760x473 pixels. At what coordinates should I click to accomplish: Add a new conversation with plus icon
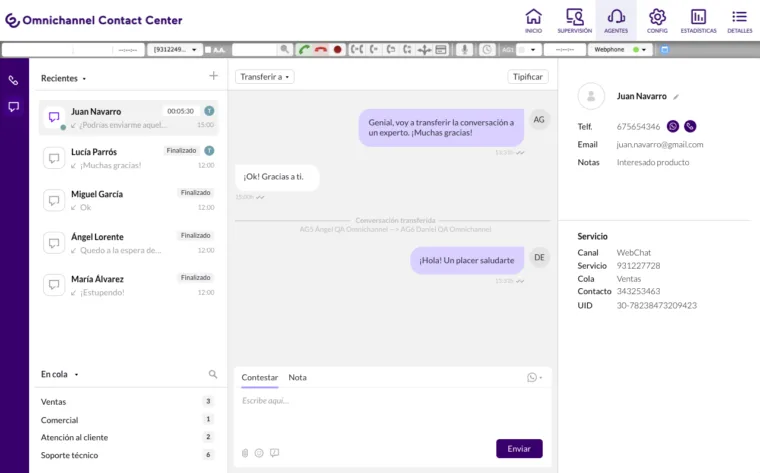213,76
